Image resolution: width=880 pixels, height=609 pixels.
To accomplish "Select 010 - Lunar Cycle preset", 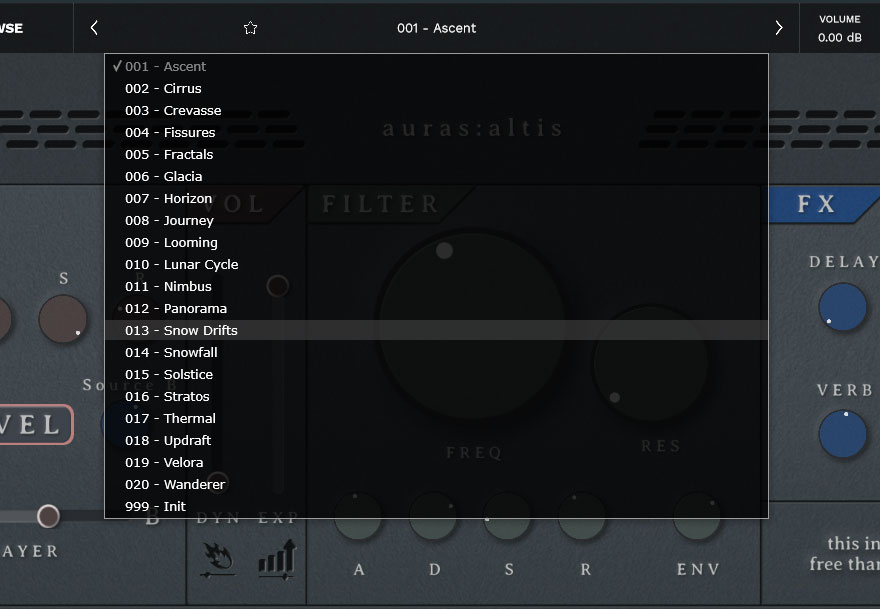I will pyautogui.click(x=181, y=264).
